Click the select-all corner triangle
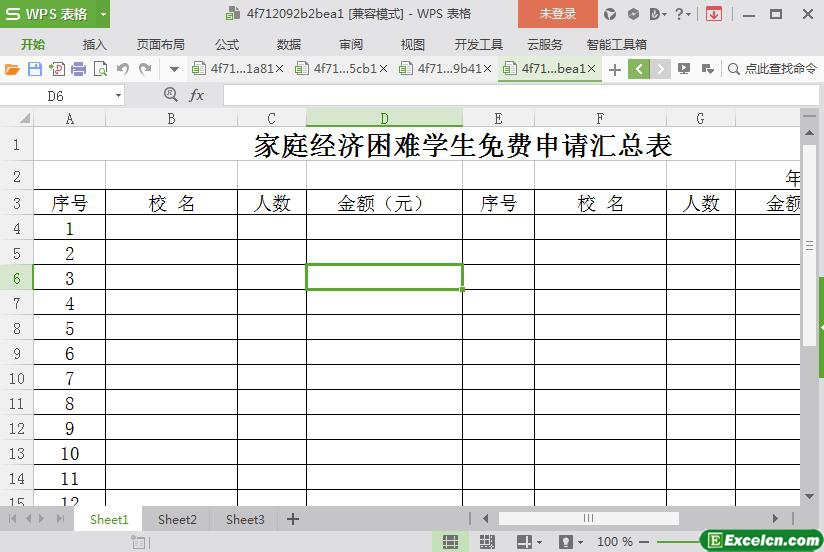The image size is (824, 552). tap(24, 119)
